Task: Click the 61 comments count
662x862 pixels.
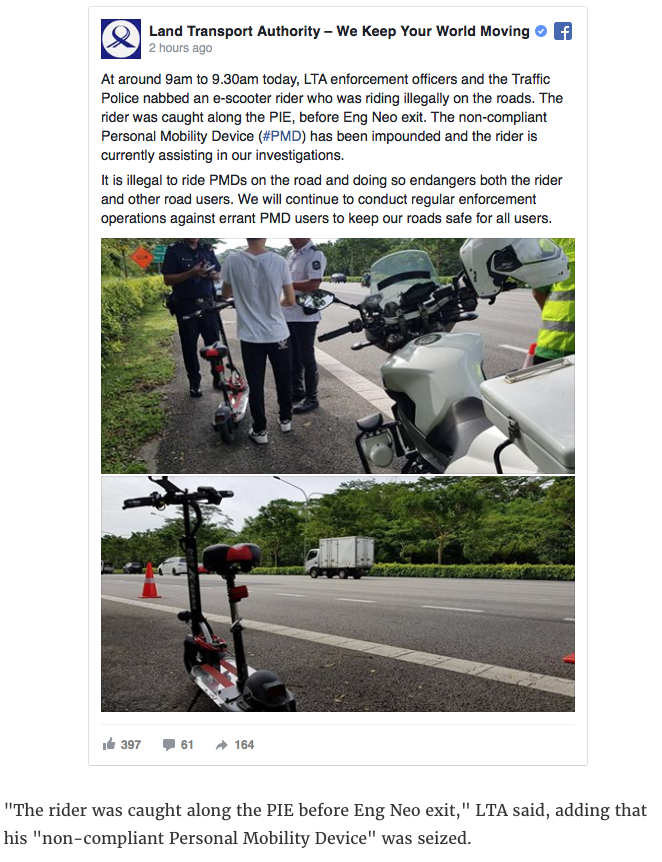Action: [187, 745]
